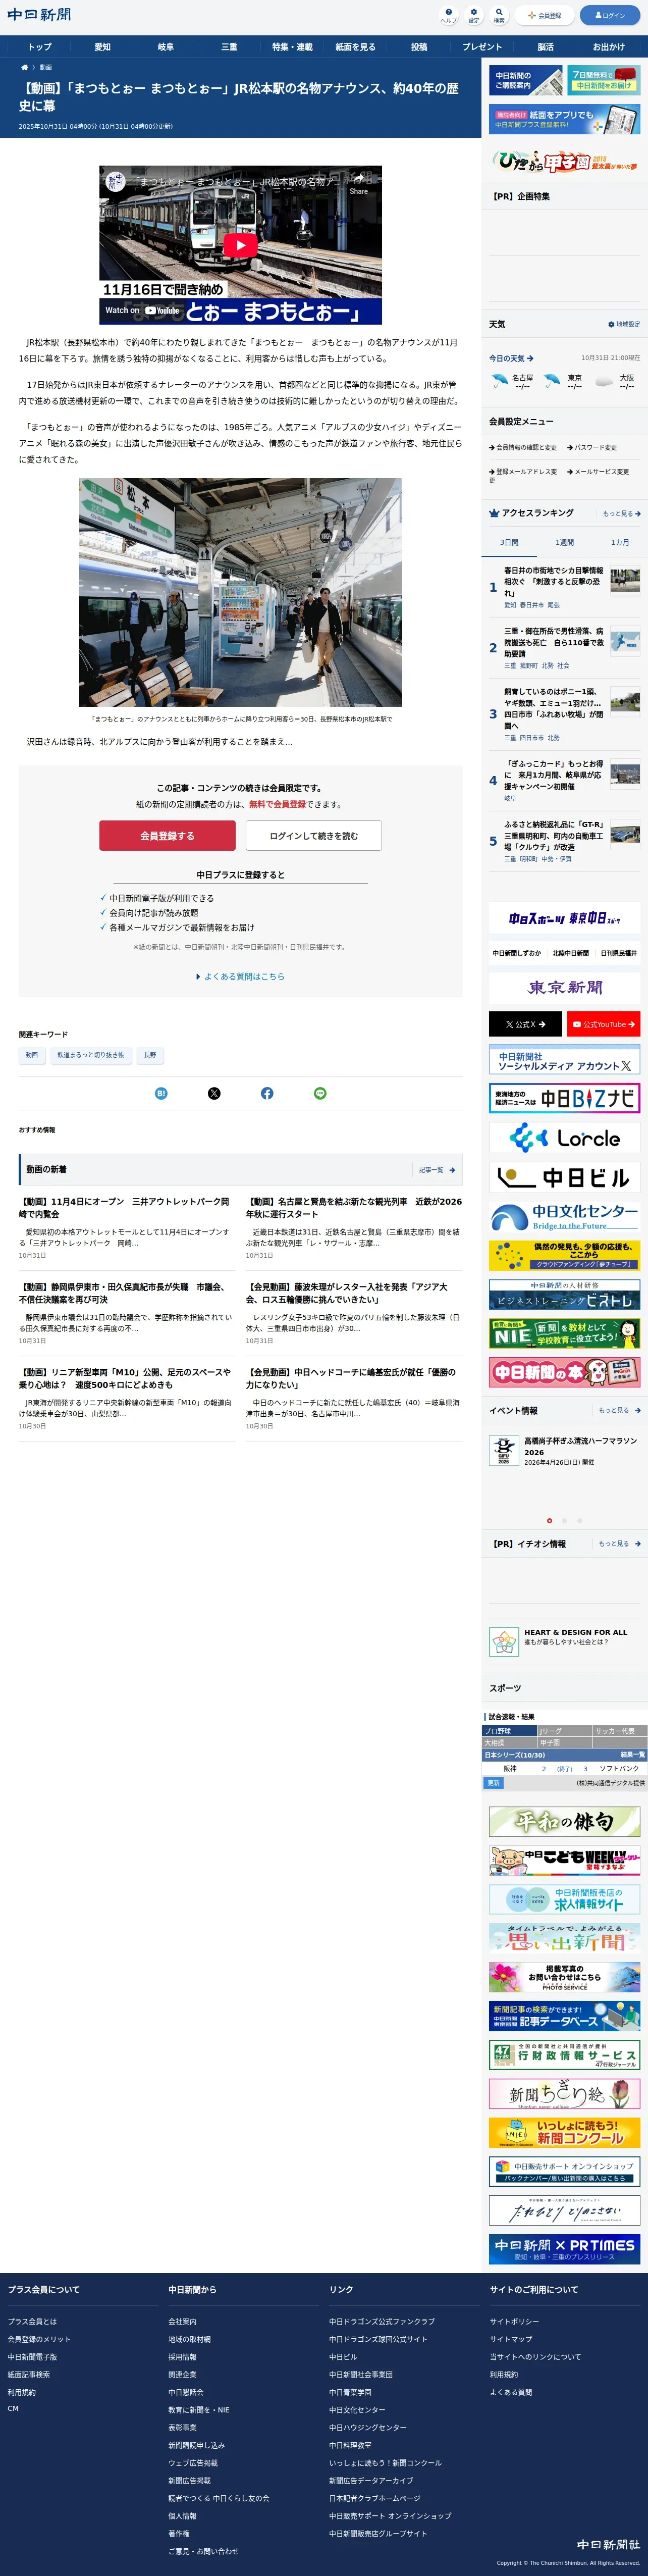Viewport: 648px width, 2576px height.
Task: Open 会員情報の確認と変更 link
Action: click(523, 448)
